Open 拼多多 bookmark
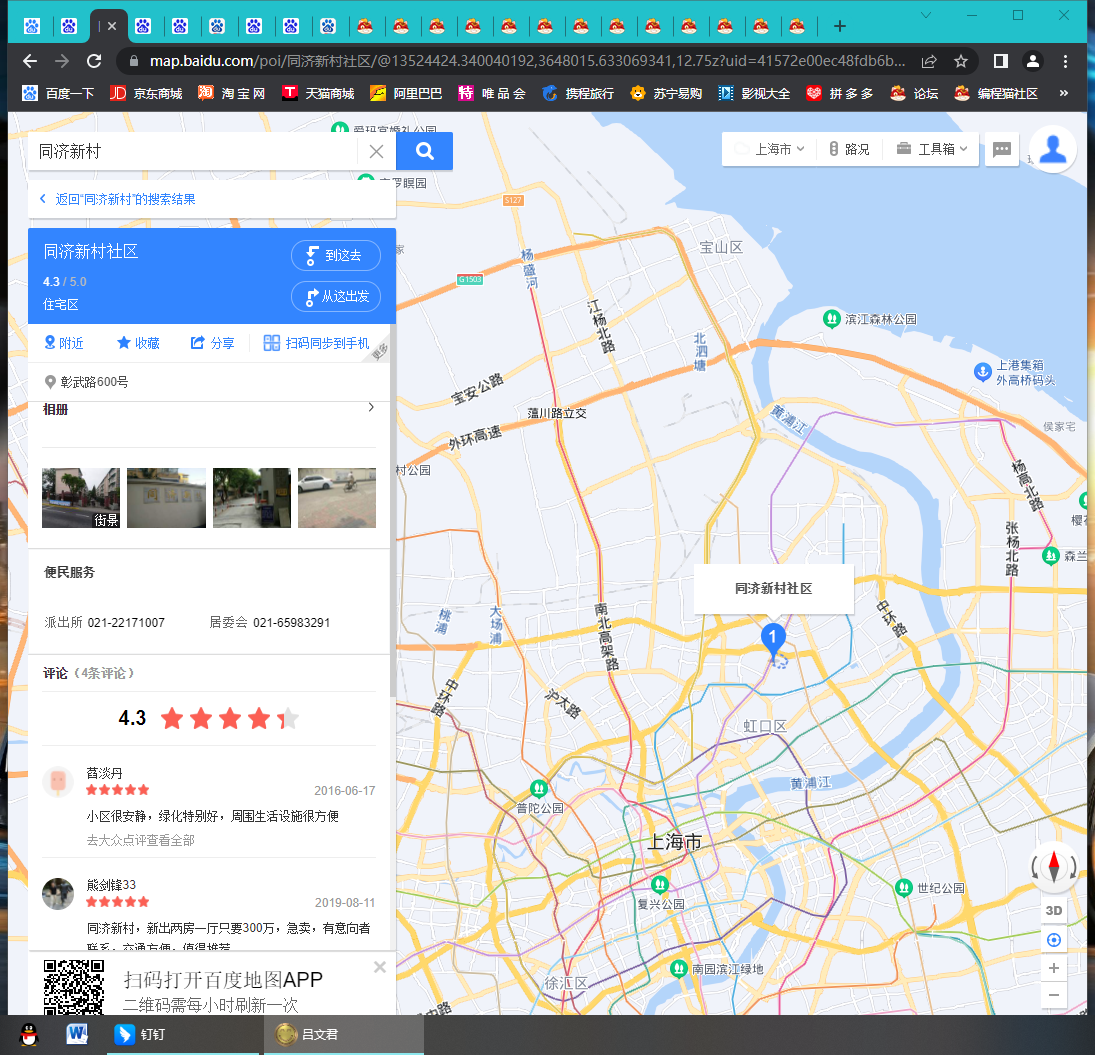The image size is (1095, 1055). point(840,94)
